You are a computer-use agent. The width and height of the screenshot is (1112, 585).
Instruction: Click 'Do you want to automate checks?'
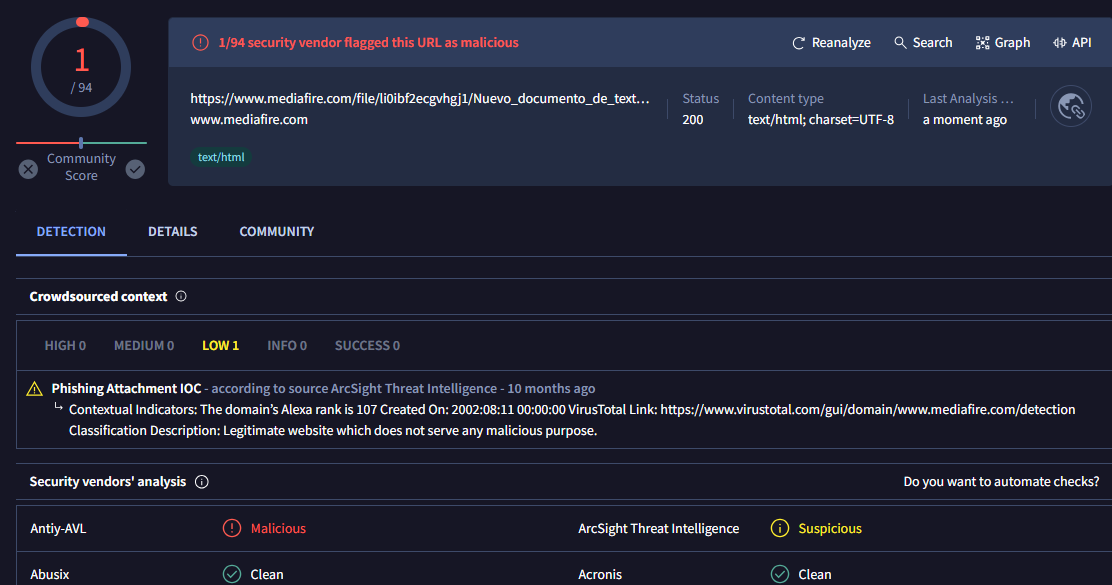click(1001, 481)
